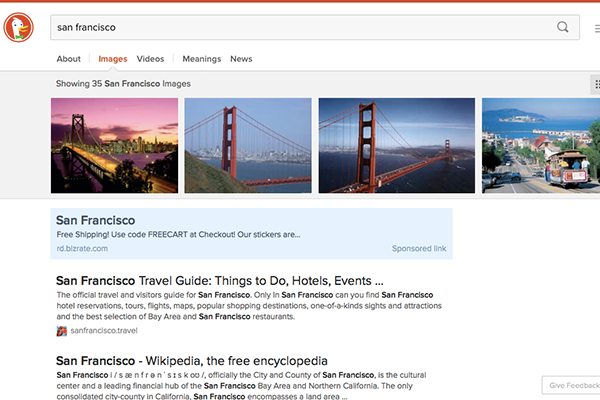Open the Bay Bridge sunset image thumbnail
600x400 pixels.
114,145
